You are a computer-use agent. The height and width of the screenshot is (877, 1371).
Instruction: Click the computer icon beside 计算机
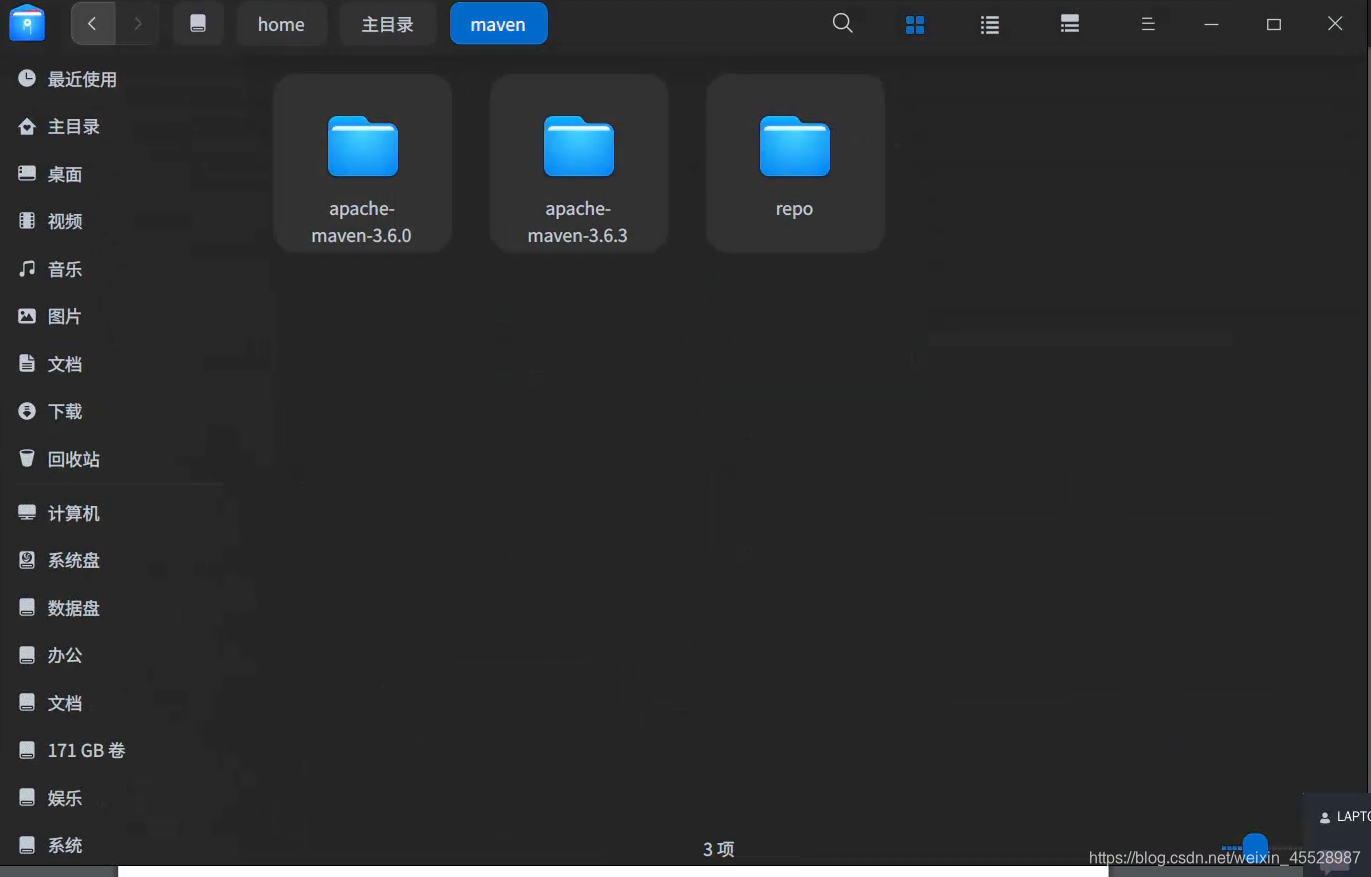[x=27, y=512]
